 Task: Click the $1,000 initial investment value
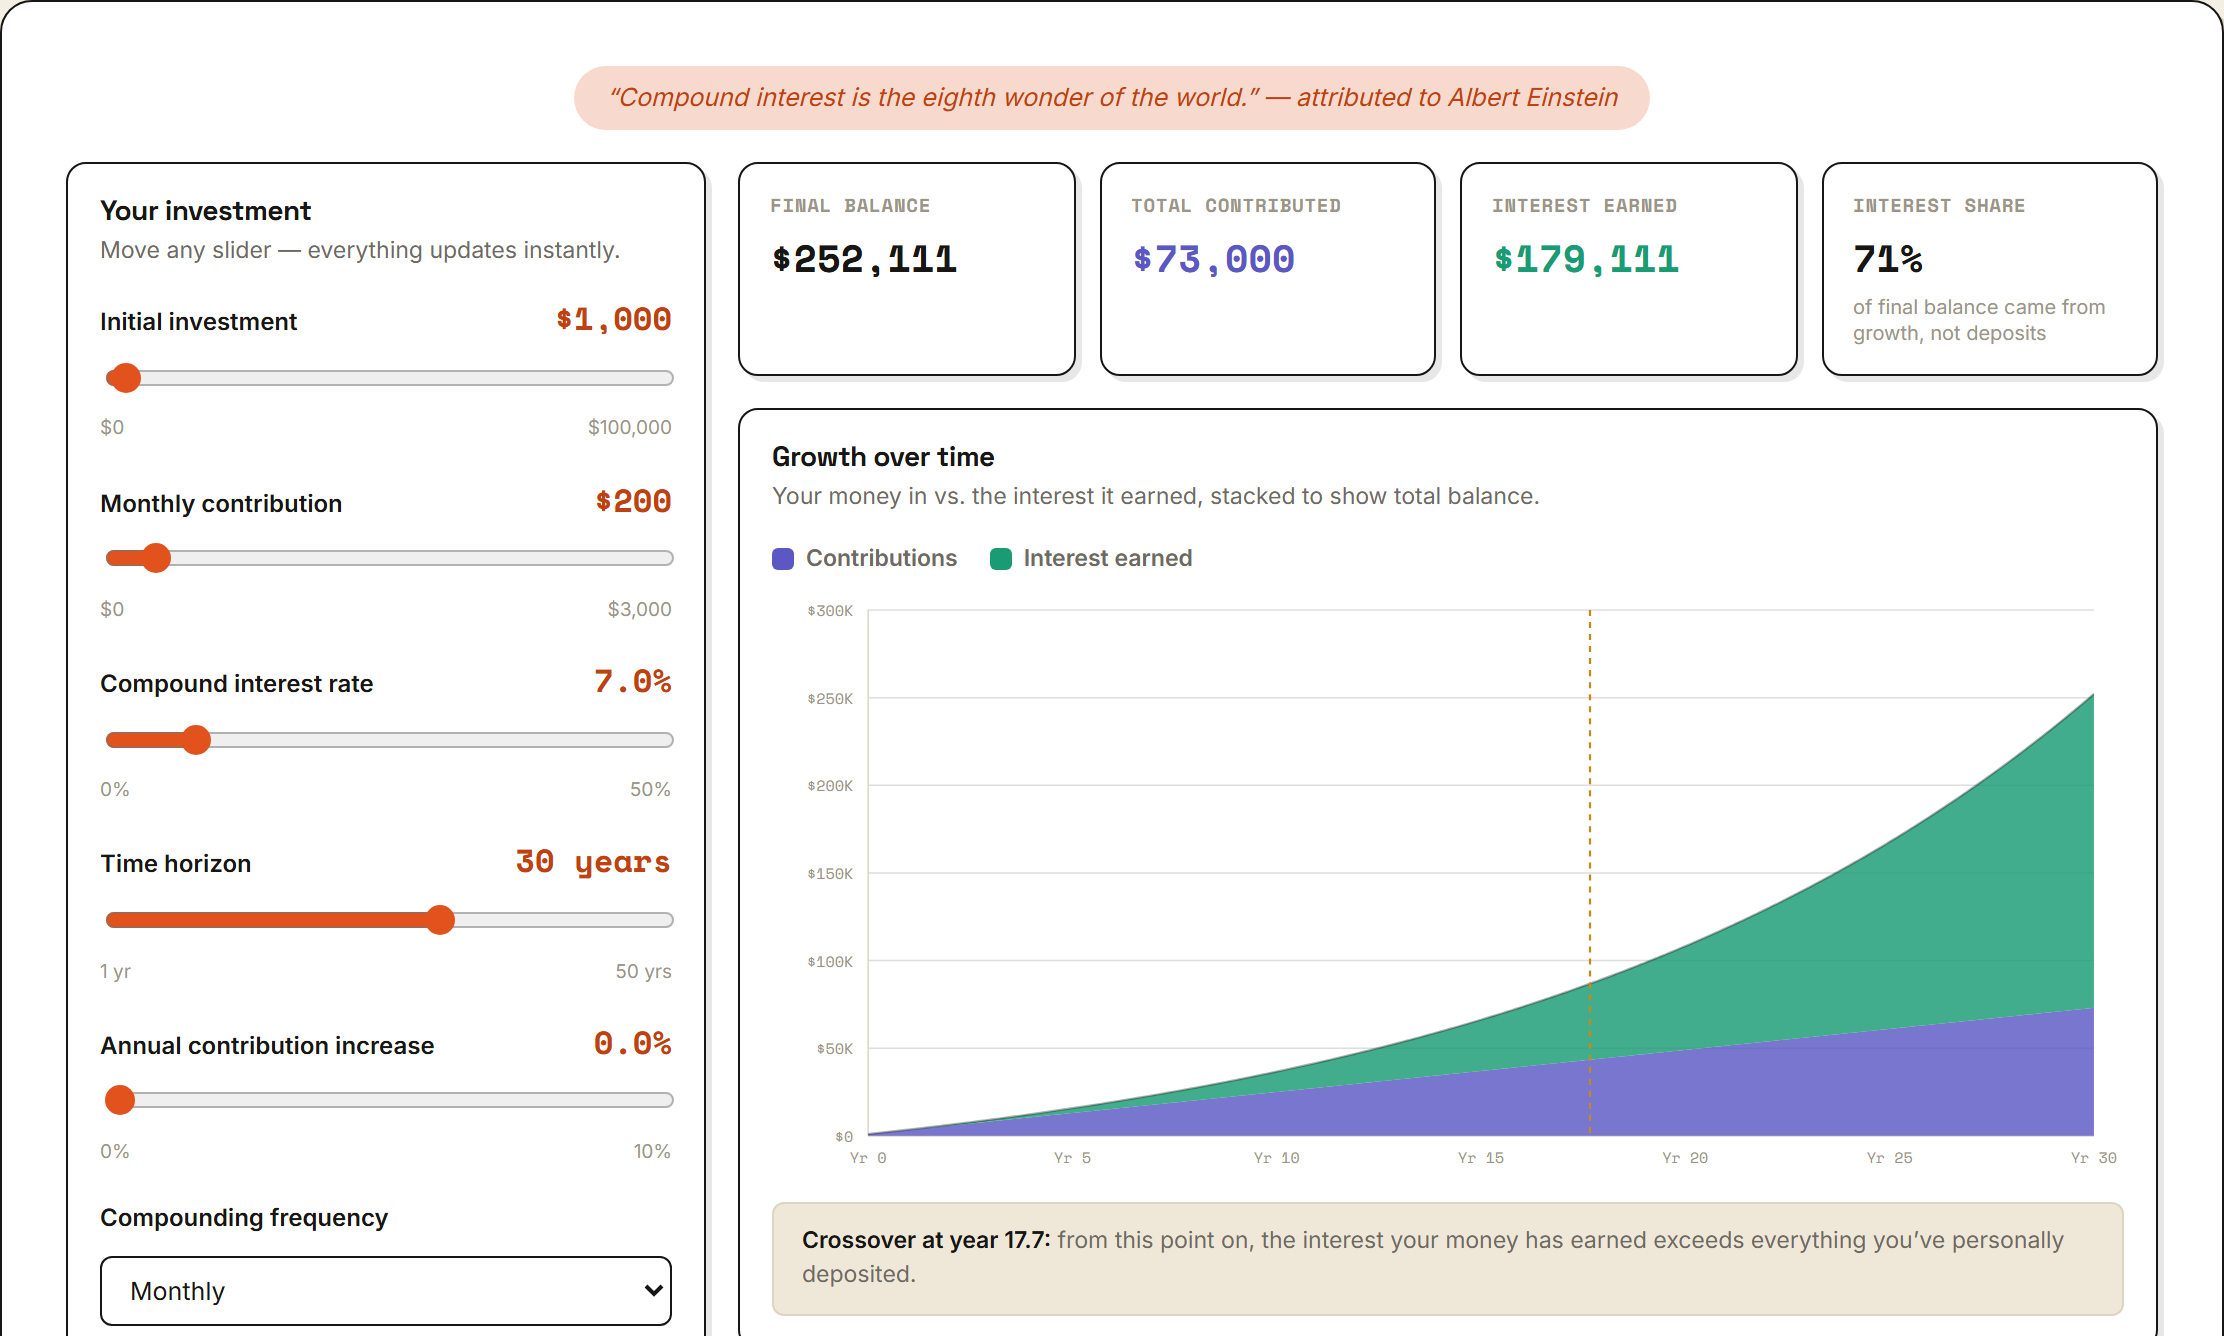[x=614, y=320]
